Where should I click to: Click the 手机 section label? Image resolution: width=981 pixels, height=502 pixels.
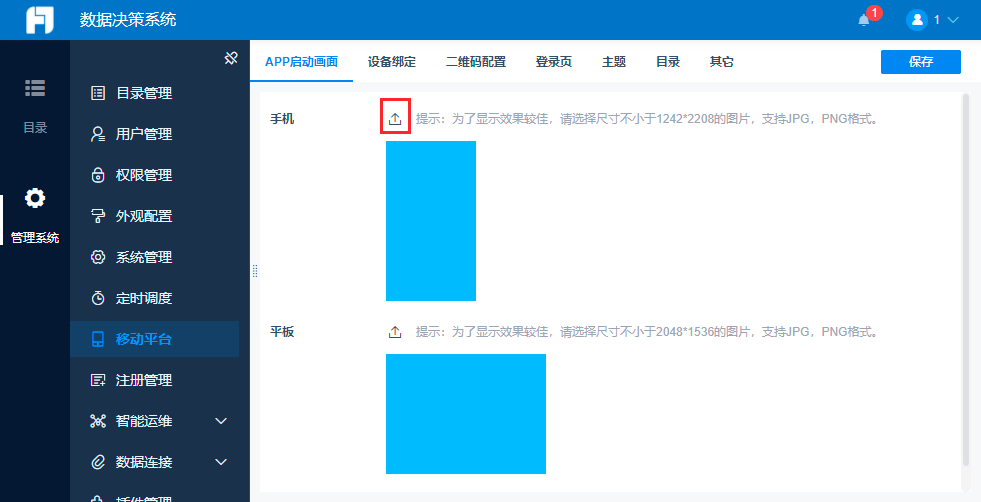click(x=282, y=118)
